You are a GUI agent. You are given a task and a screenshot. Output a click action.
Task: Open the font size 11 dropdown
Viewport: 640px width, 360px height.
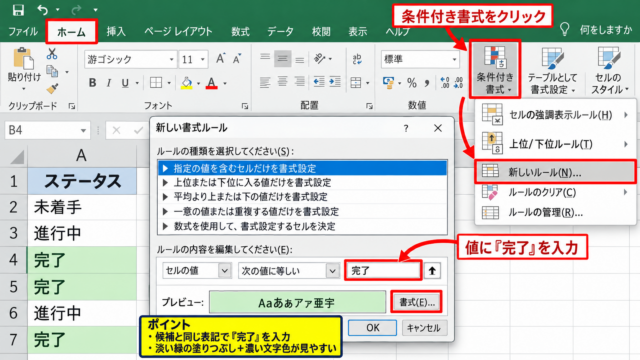[x=202, y=60]
